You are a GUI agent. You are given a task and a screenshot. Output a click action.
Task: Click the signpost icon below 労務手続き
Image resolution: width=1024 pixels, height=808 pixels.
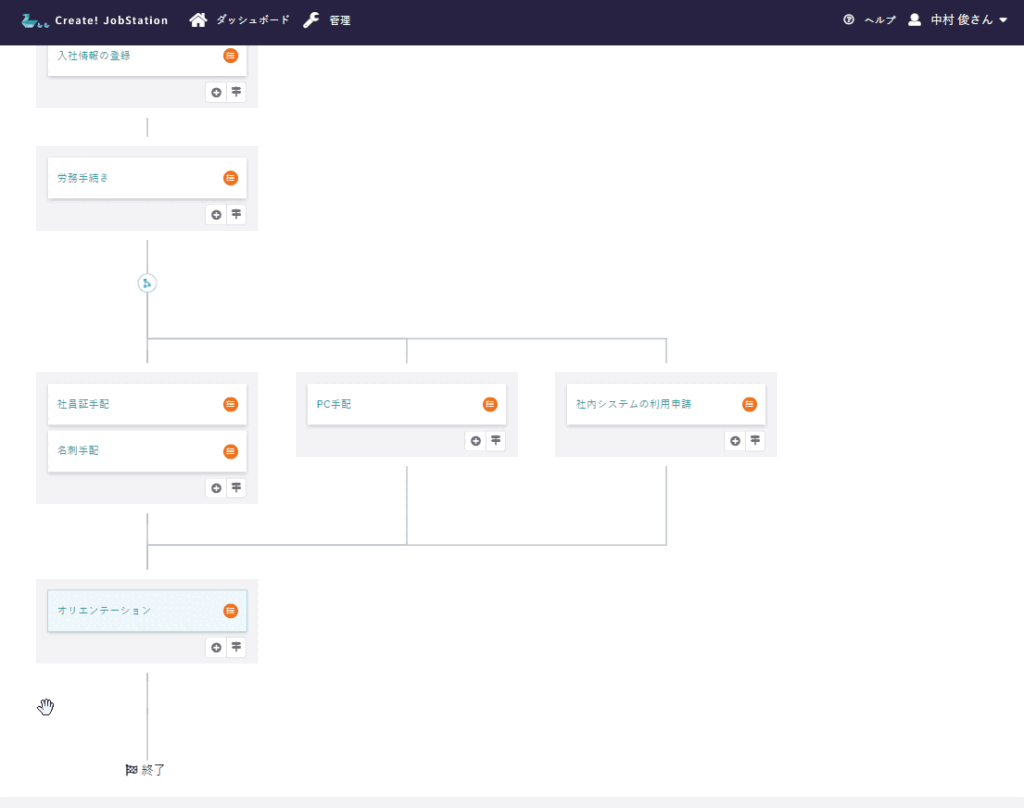coord(236,214)
